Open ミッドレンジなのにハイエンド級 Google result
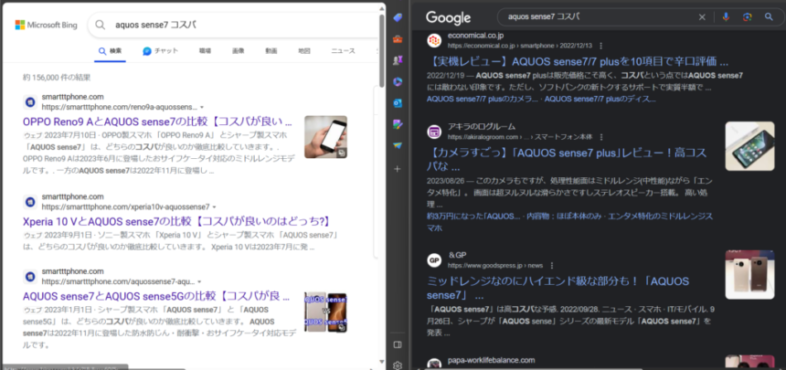786x370 pixels. coord(557,287)
